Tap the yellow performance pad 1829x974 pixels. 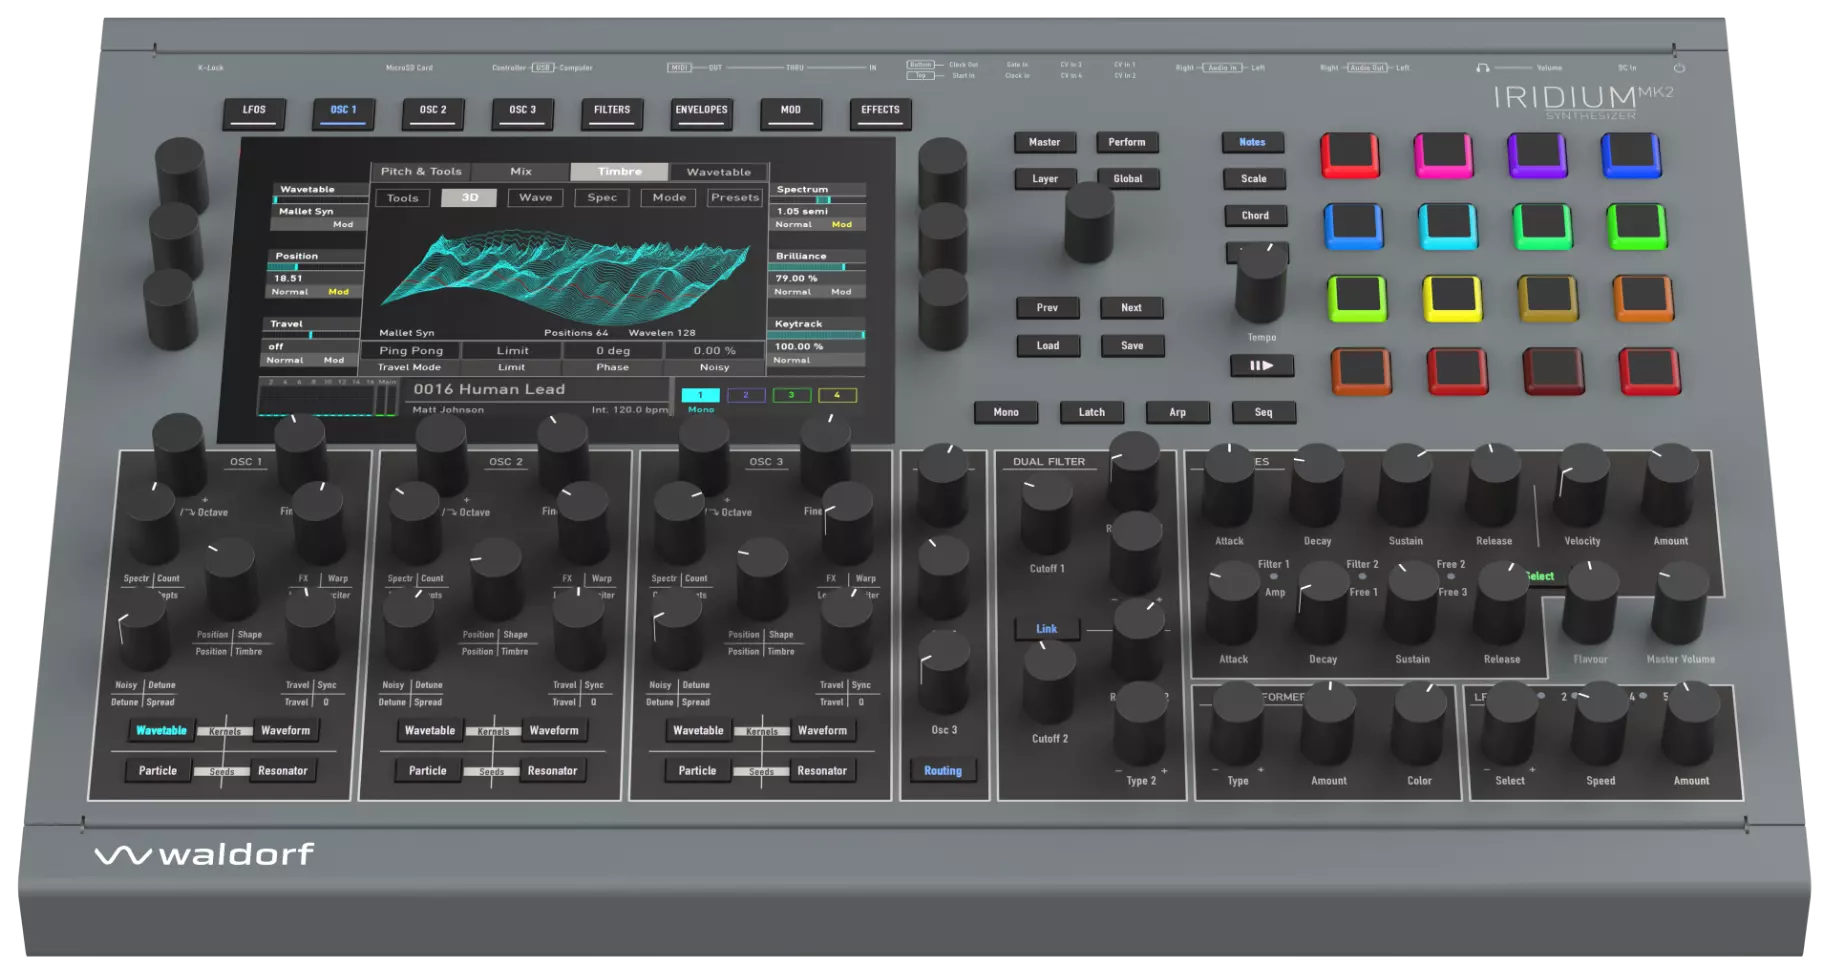point(1452,298)
